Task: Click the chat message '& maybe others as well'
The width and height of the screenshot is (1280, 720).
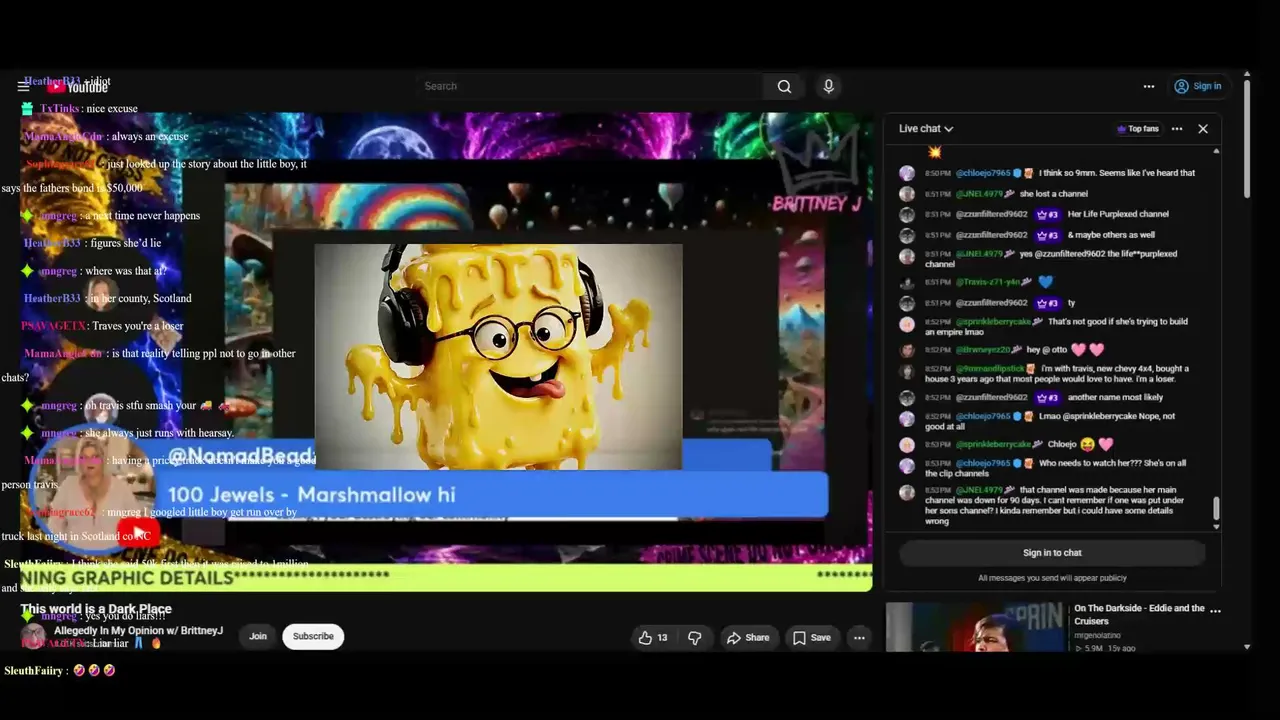Action: click(1111, 235)
